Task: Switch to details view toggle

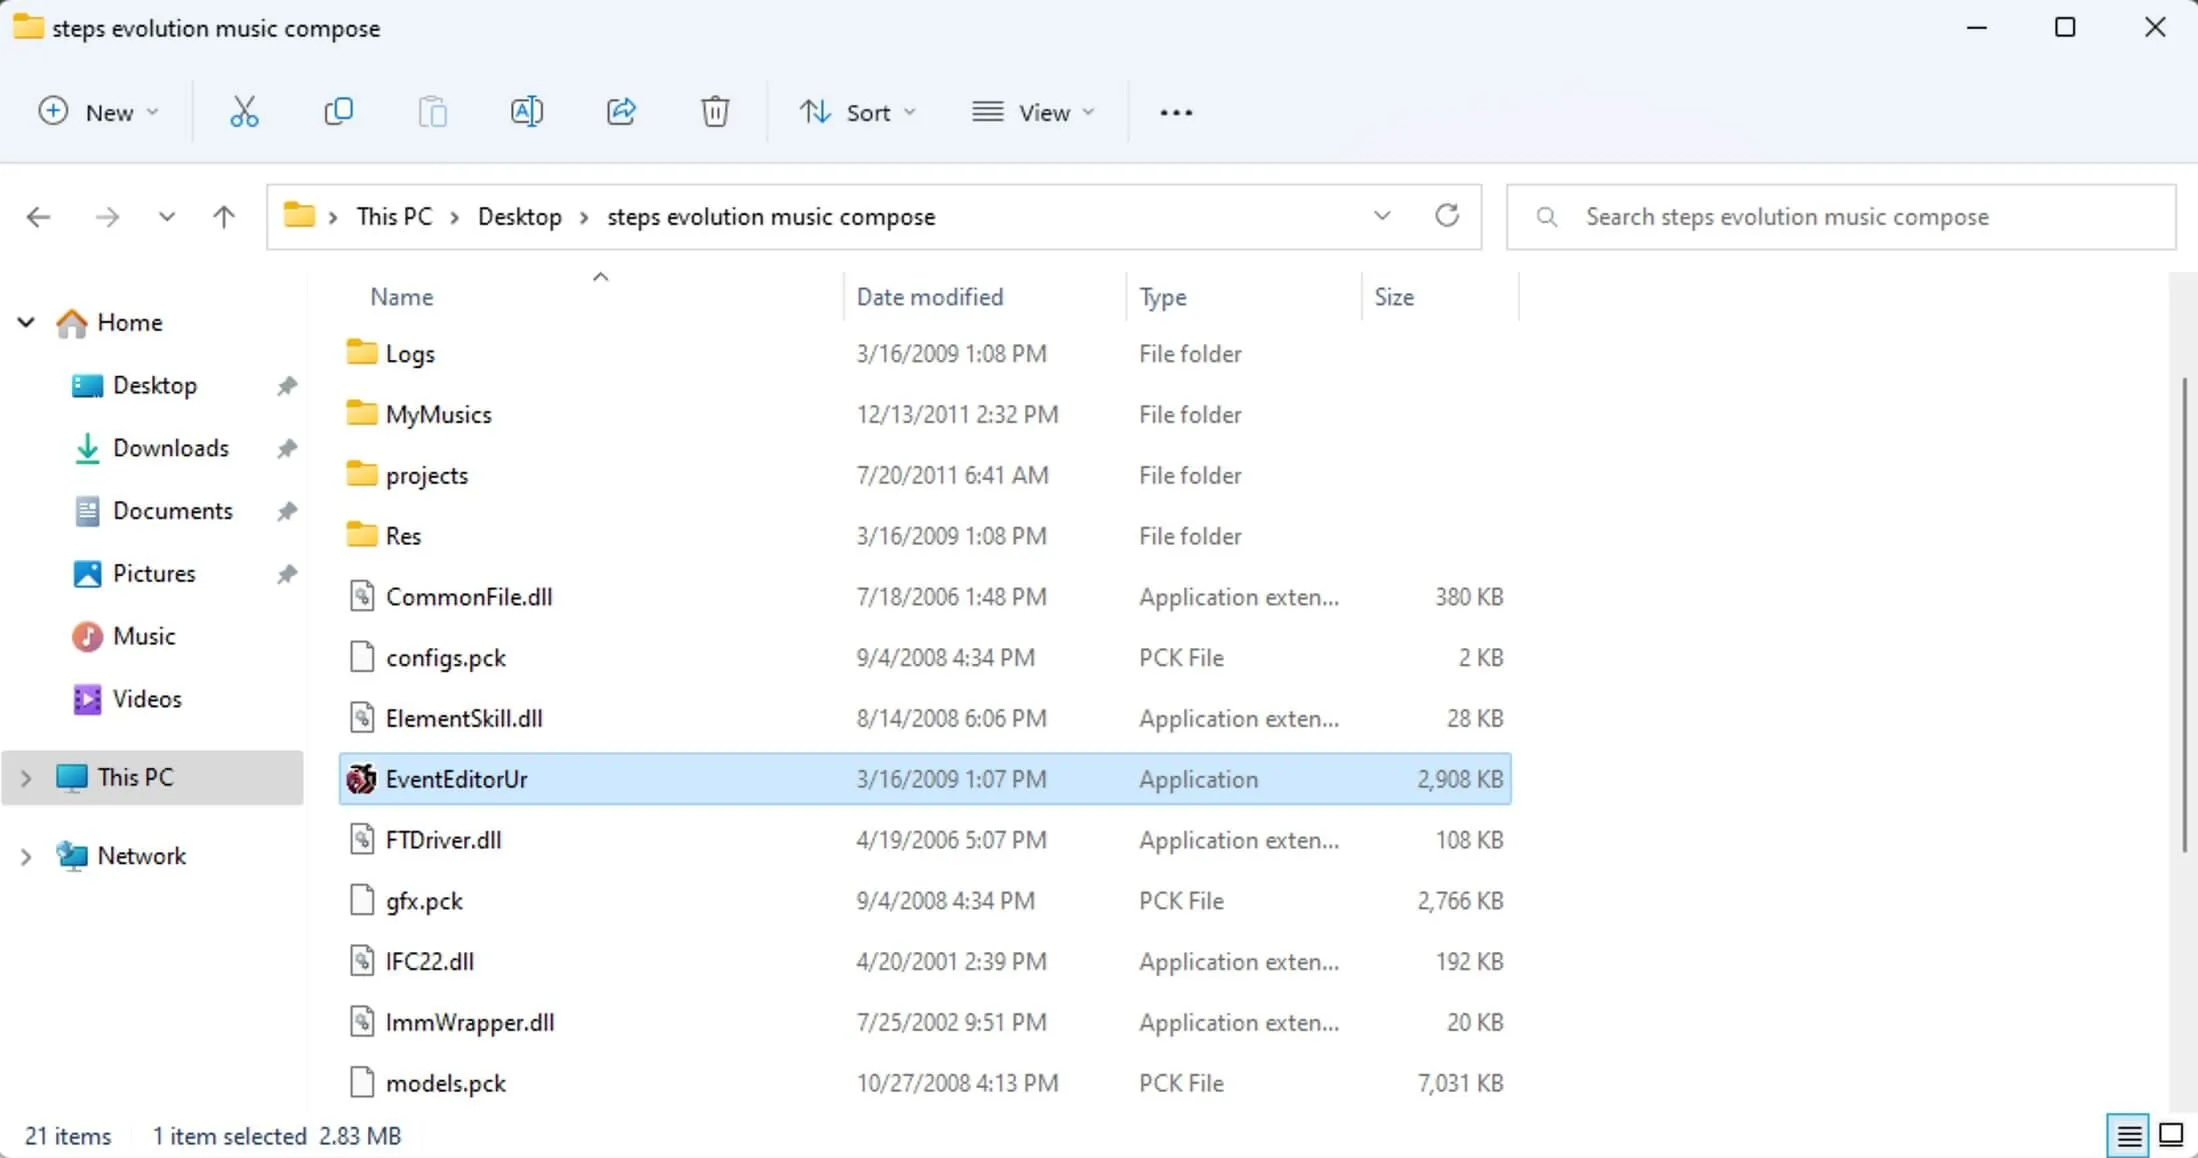Action: coord(2128,1136)
